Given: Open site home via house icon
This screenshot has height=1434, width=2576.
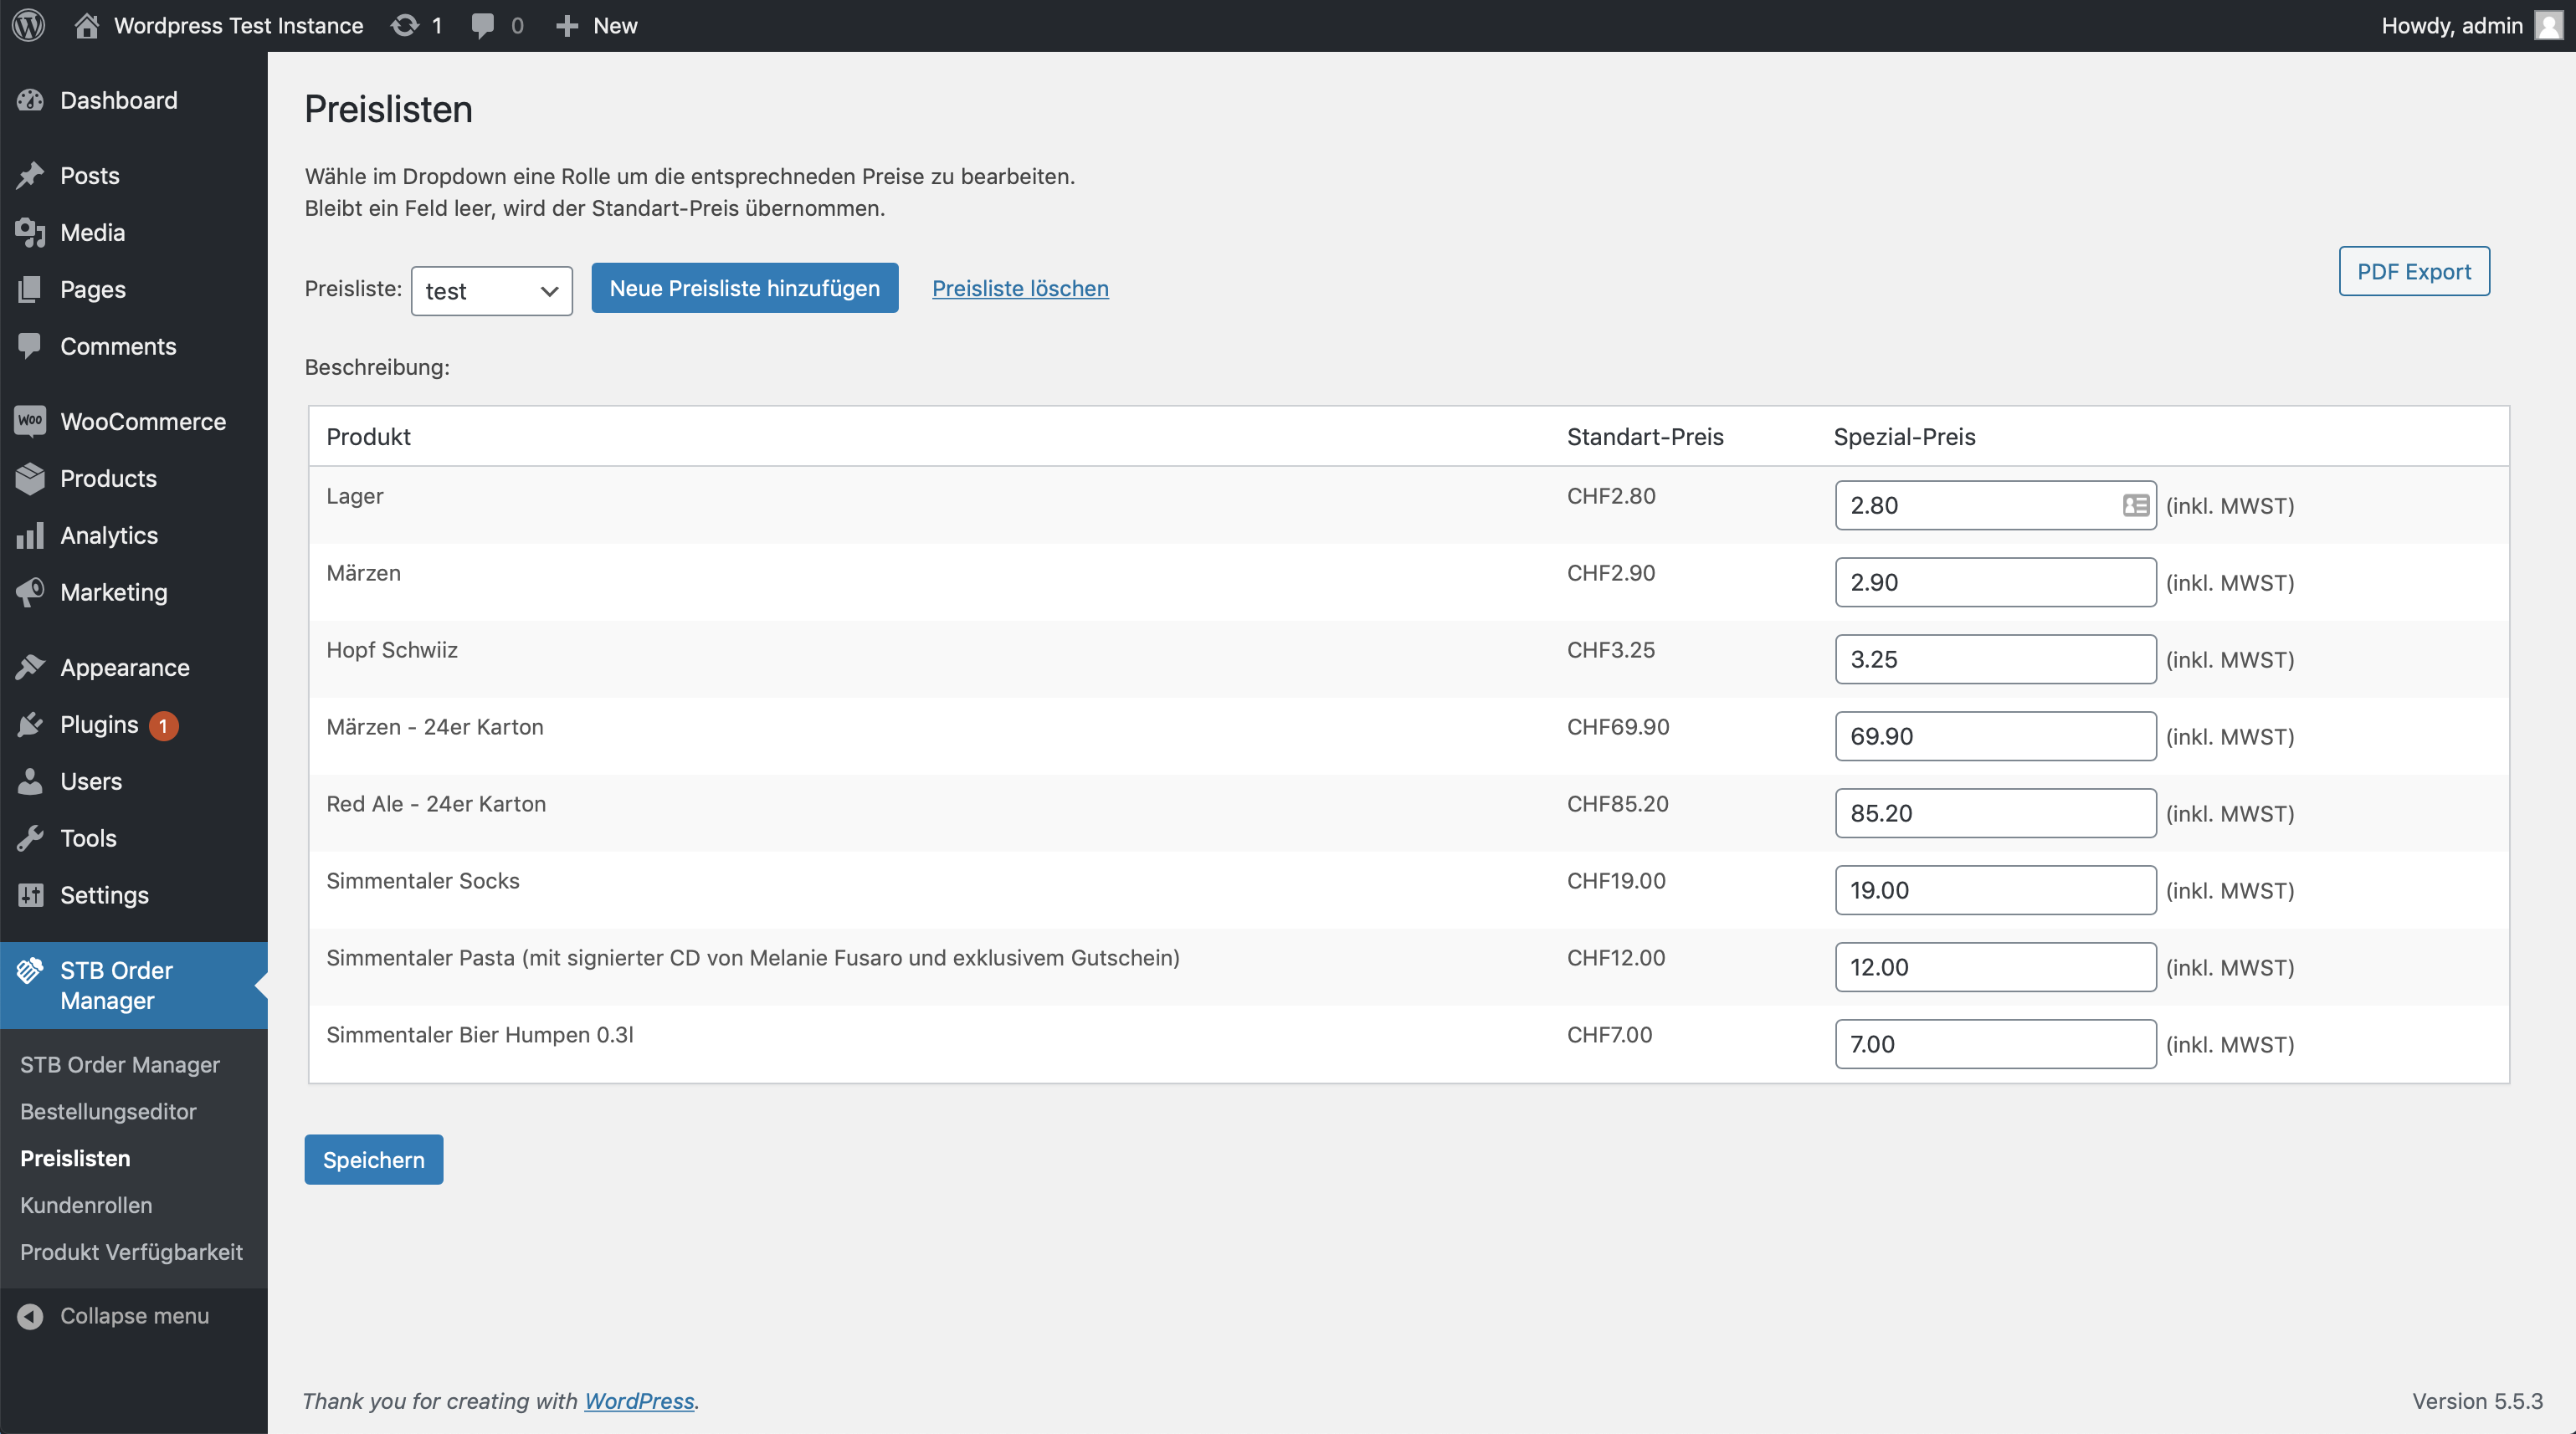Looking at the screenshot, I should (x=87, y=25).
